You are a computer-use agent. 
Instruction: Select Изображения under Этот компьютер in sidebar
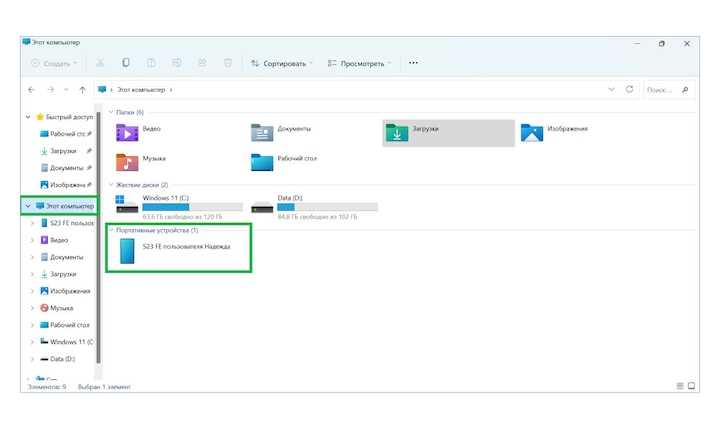(65, 291)
